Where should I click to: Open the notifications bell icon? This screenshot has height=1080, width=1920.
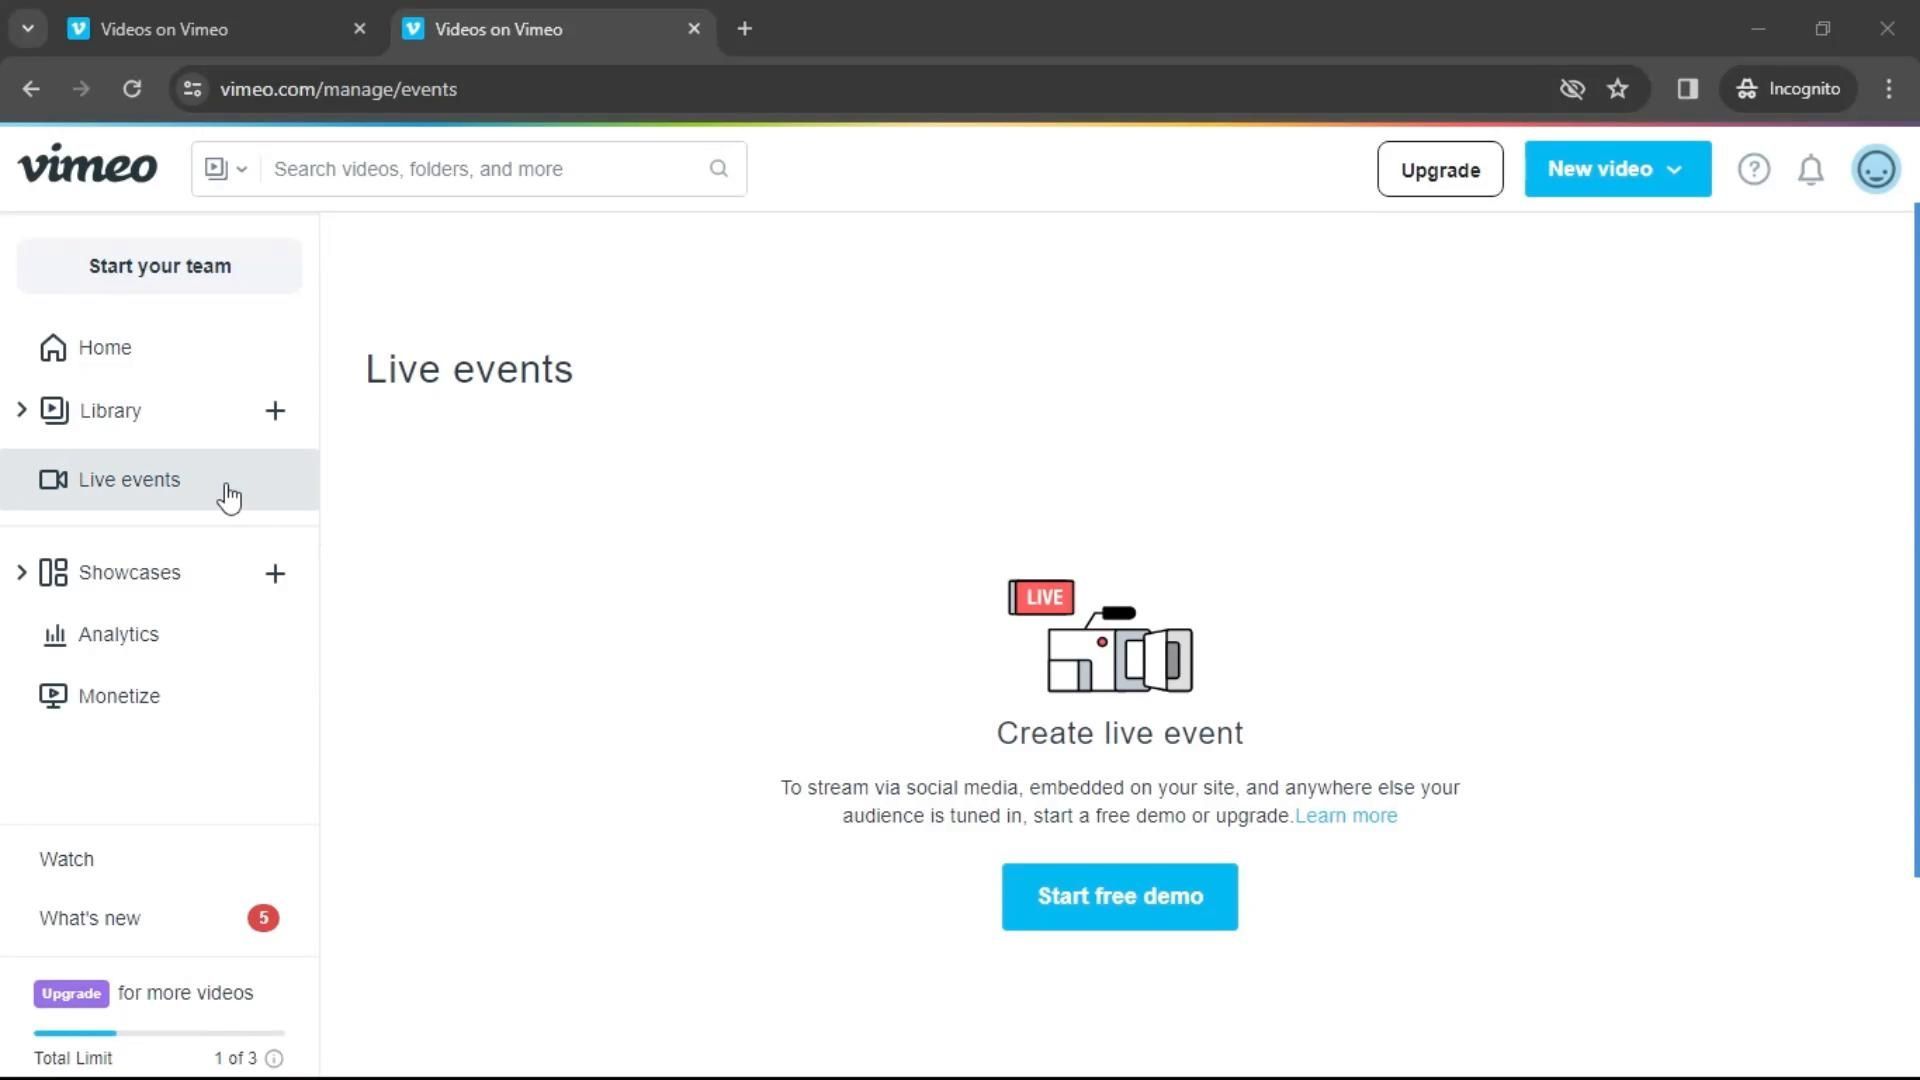click(x=1811, y=170)
